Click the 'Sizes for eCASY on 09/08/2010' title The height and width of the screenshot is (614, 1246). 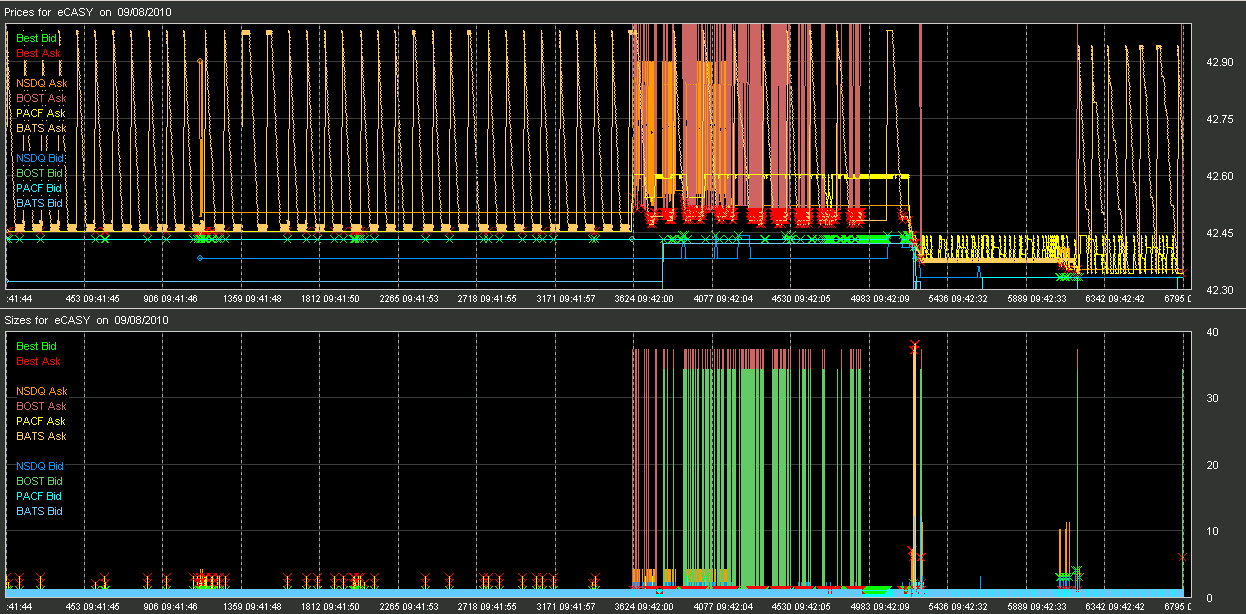87,320
